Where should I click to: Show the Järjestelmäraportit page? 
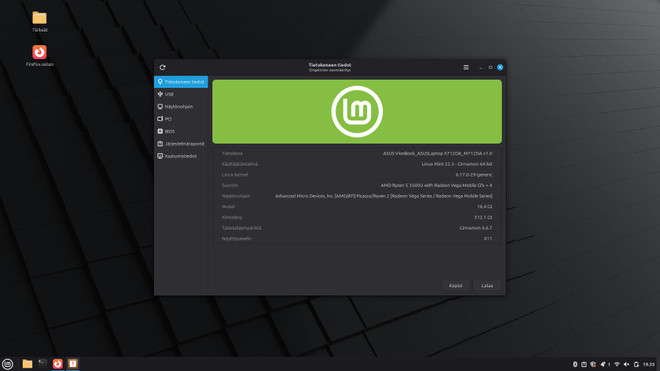click(x=181, y=144)
